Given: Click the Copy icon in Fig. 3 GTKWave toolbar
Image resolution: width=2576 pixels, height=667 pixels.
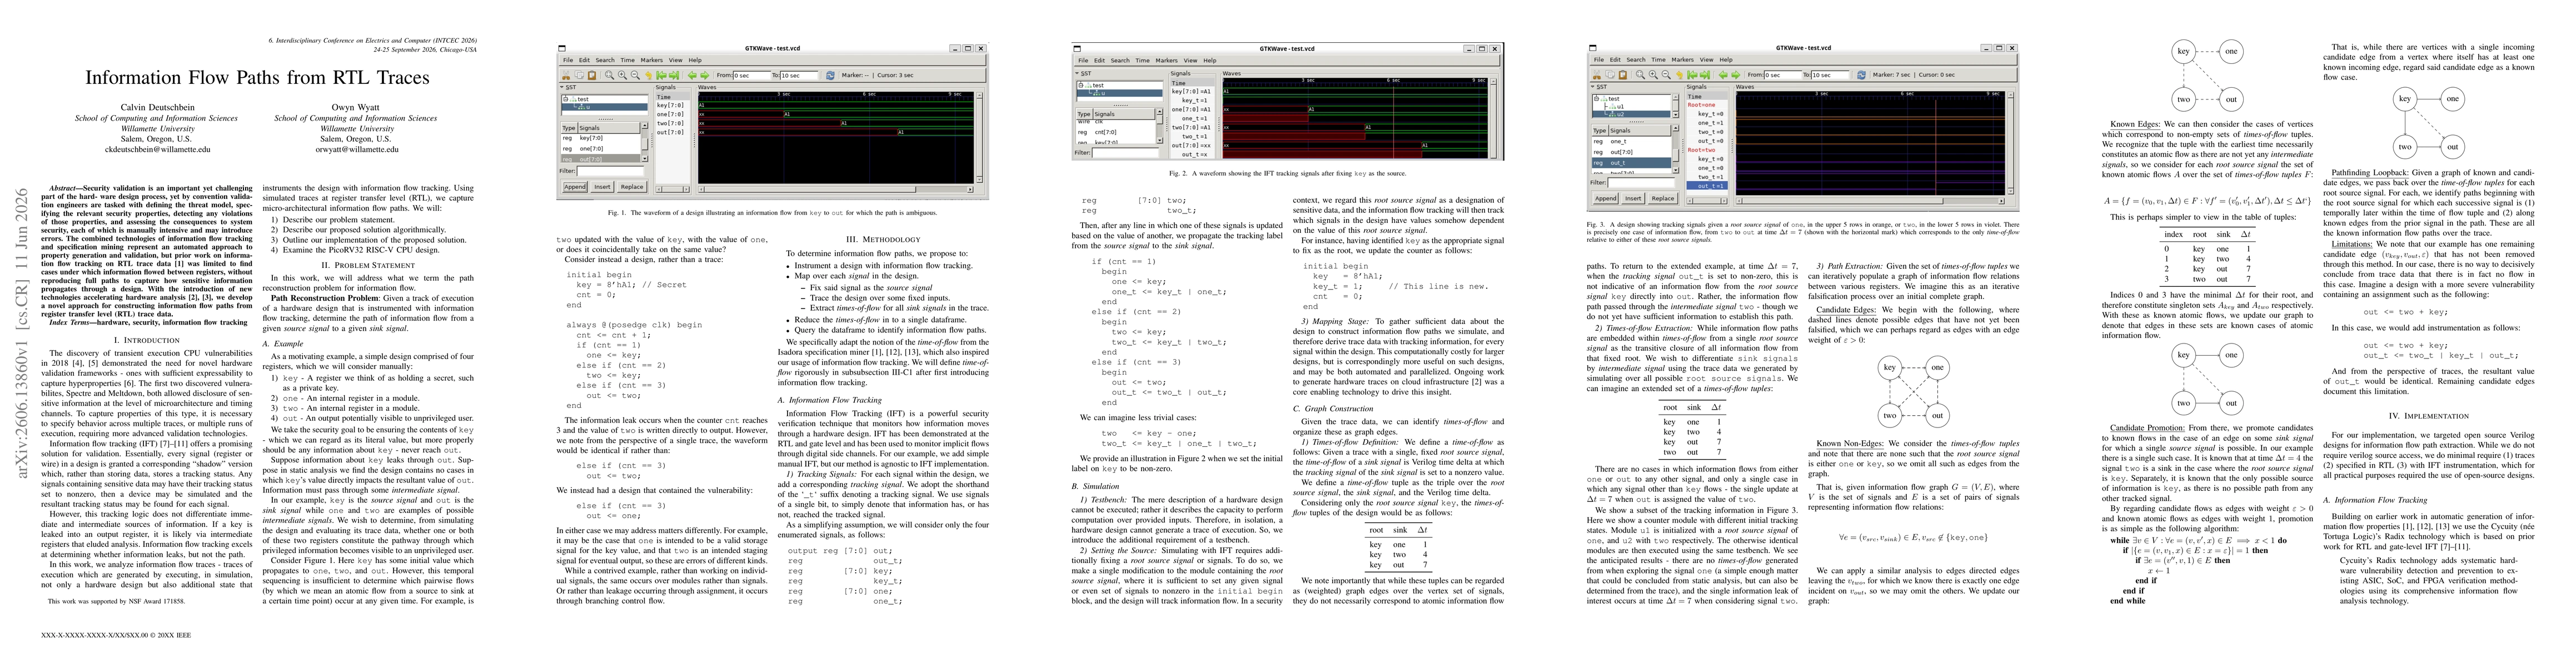Looking at the screenshot, I should pos(1610,75).
